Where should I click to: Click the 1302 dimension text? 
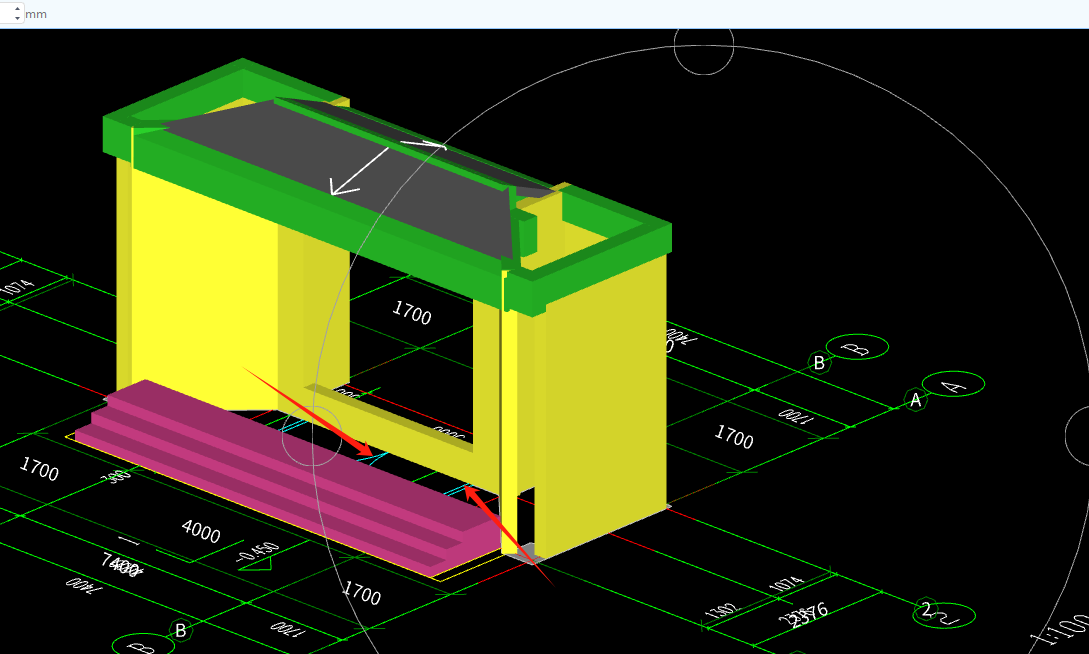[x=722, y=612]
